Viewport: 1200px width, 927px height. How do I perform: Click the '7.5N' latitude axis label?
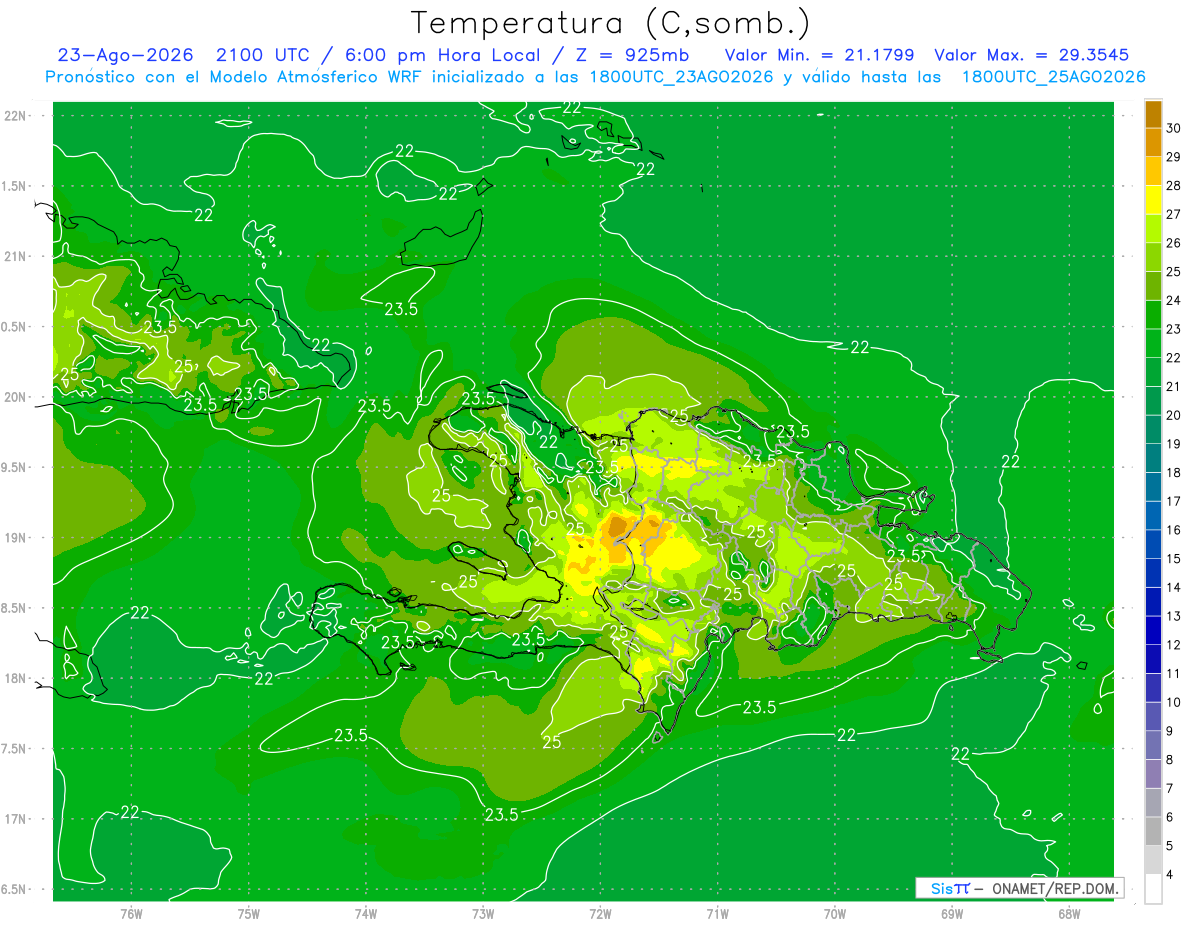click(15, 749)
